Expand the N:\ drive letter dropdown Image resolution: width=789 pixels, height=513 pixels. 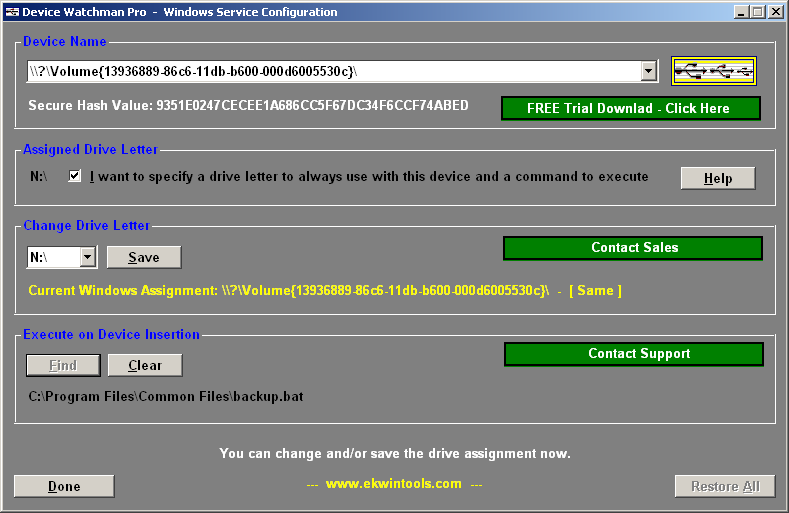tap(88, 257)
